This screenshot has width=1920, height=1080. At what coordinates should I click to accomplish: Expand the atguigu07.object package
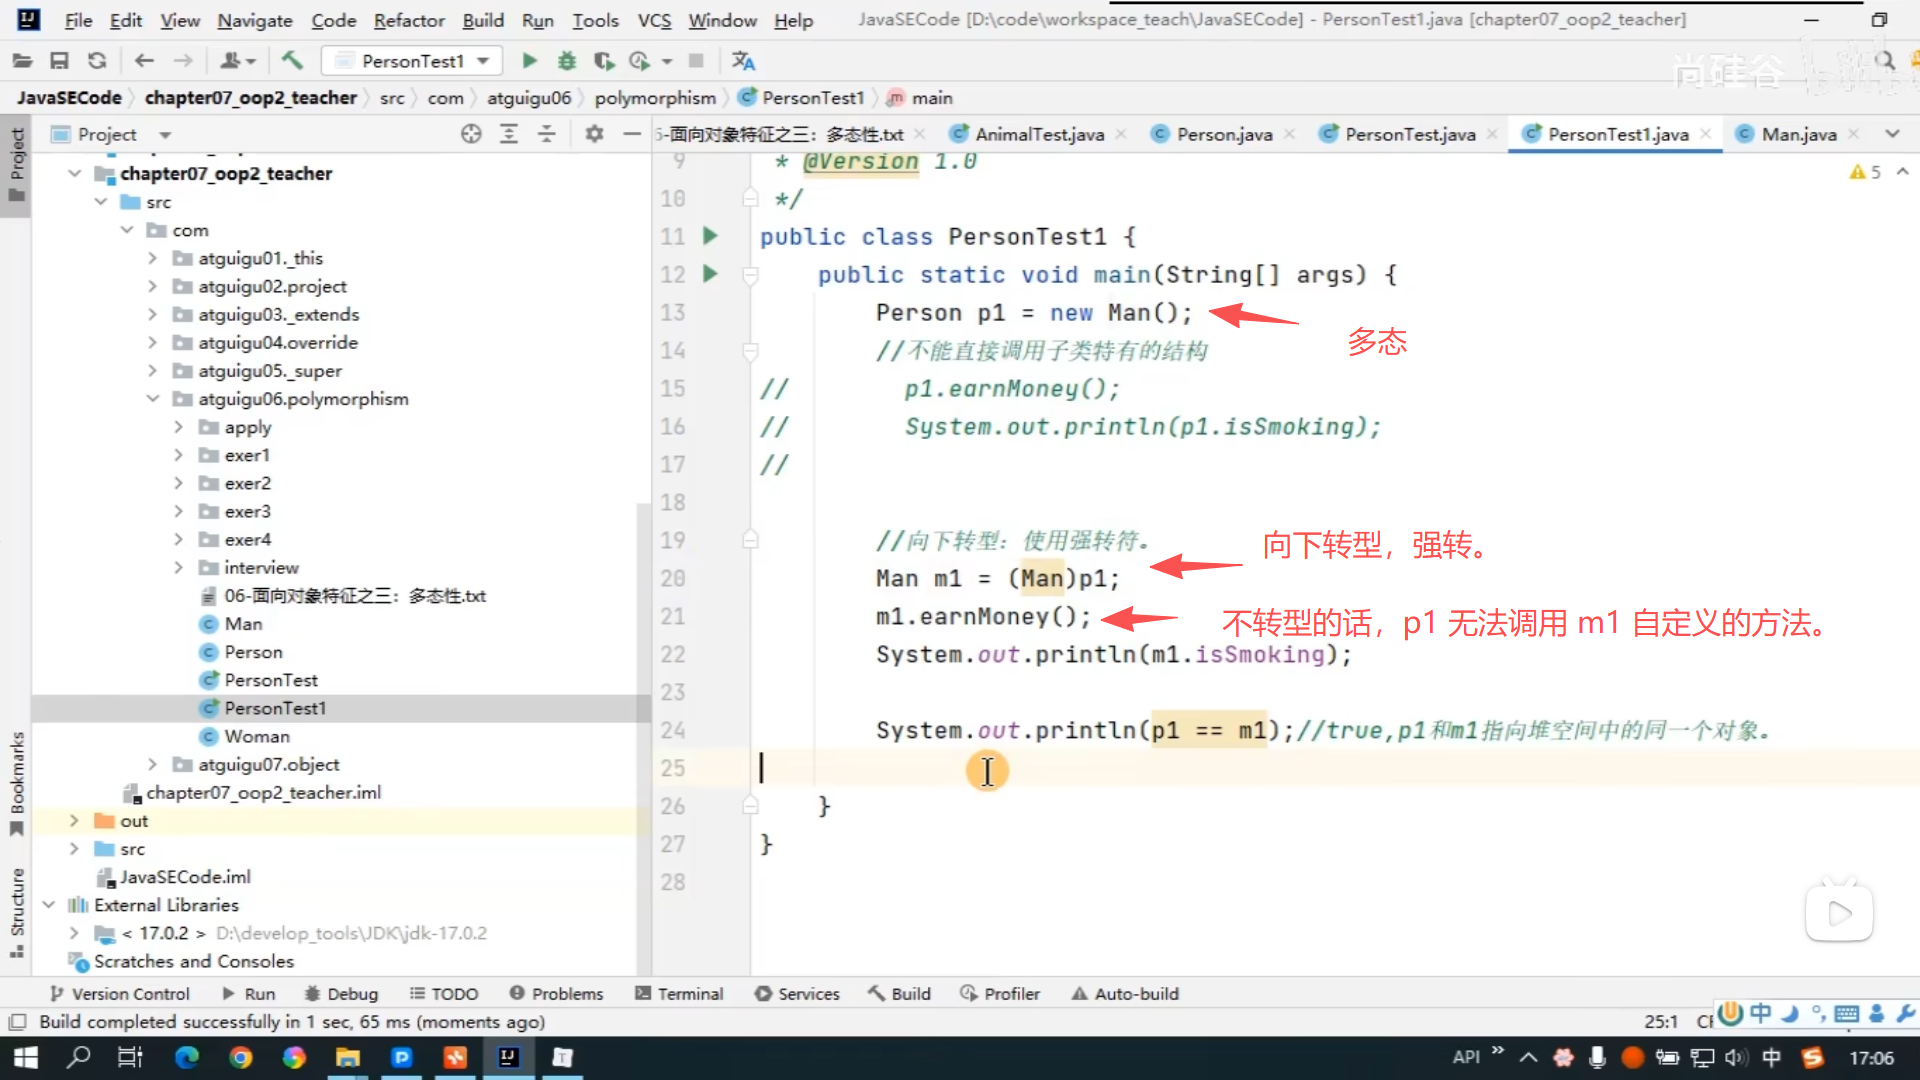click(152, 764)
